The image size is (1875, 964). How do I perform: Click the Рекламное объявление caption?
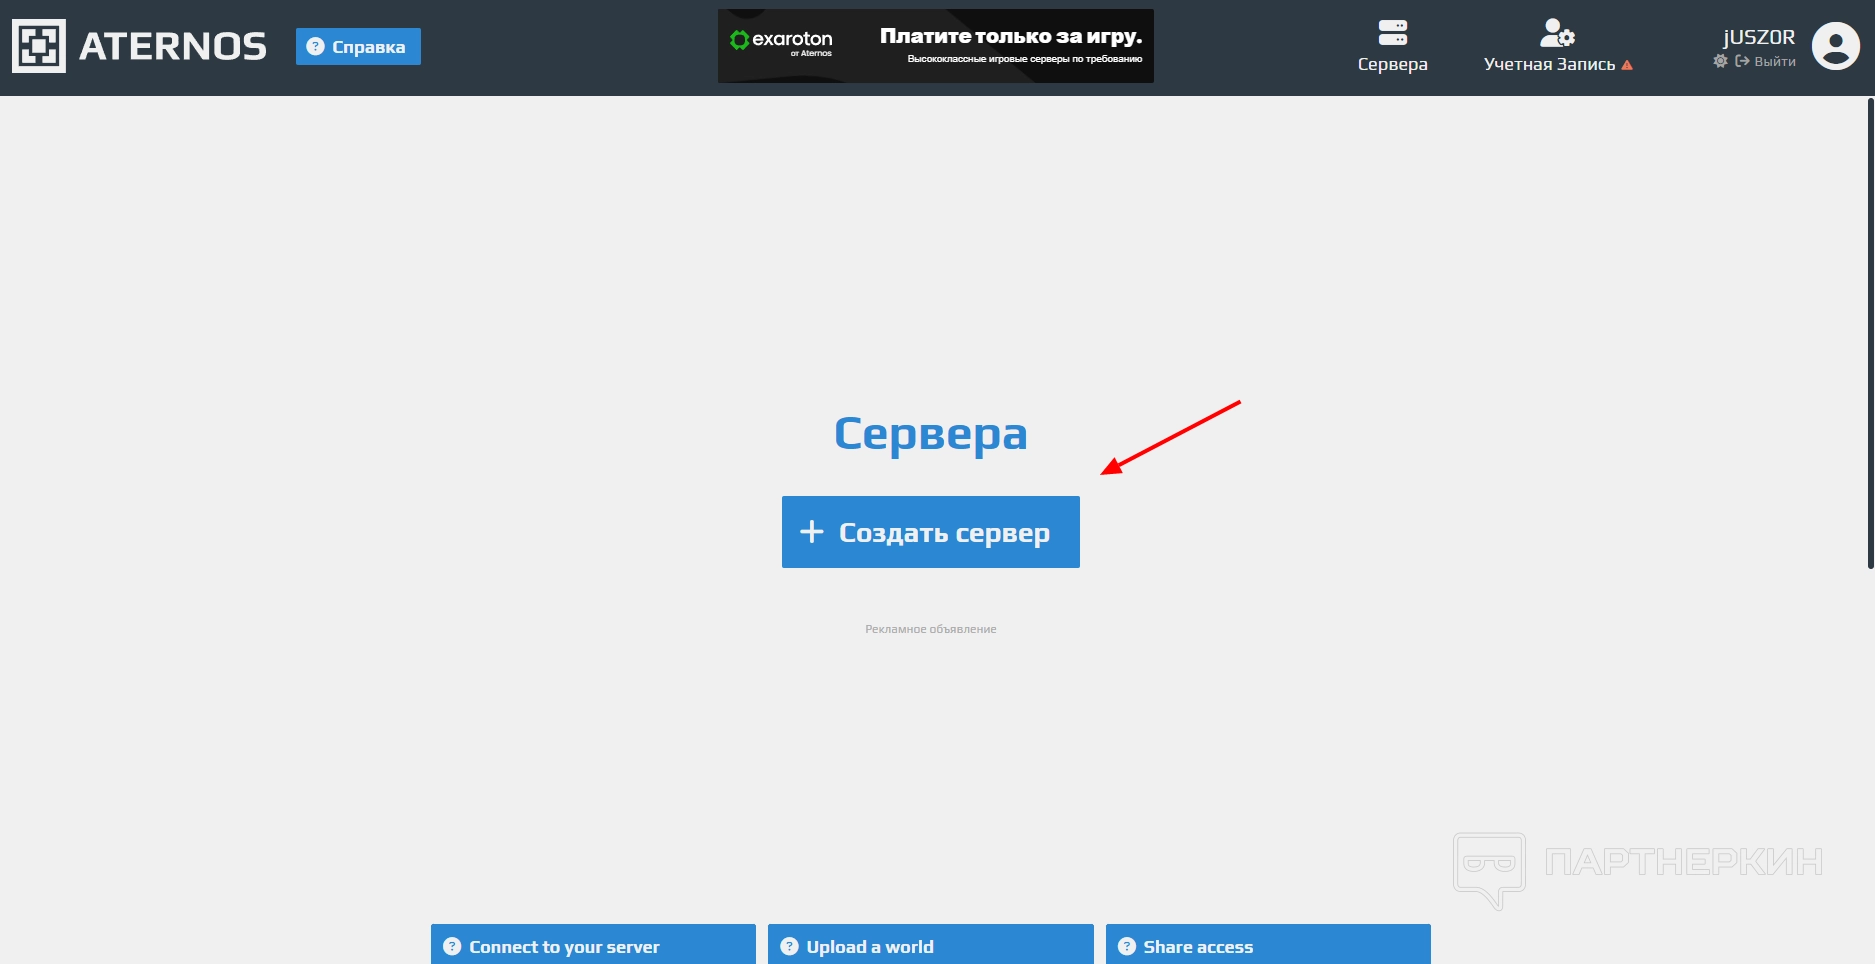click(931, 629)
